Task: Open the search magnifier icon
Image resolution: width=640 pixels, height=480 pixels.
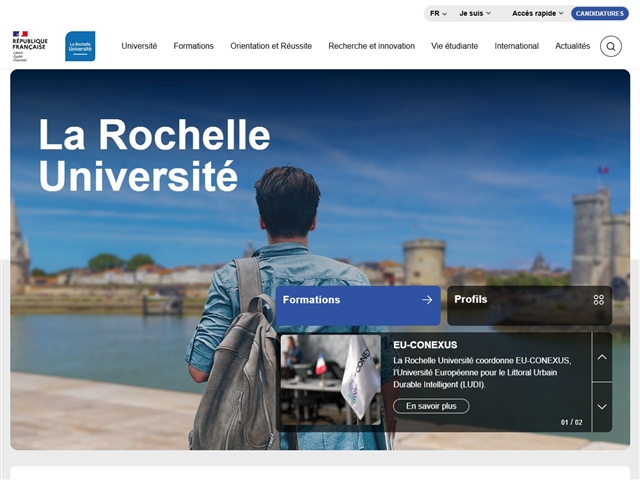Action: 611,46
